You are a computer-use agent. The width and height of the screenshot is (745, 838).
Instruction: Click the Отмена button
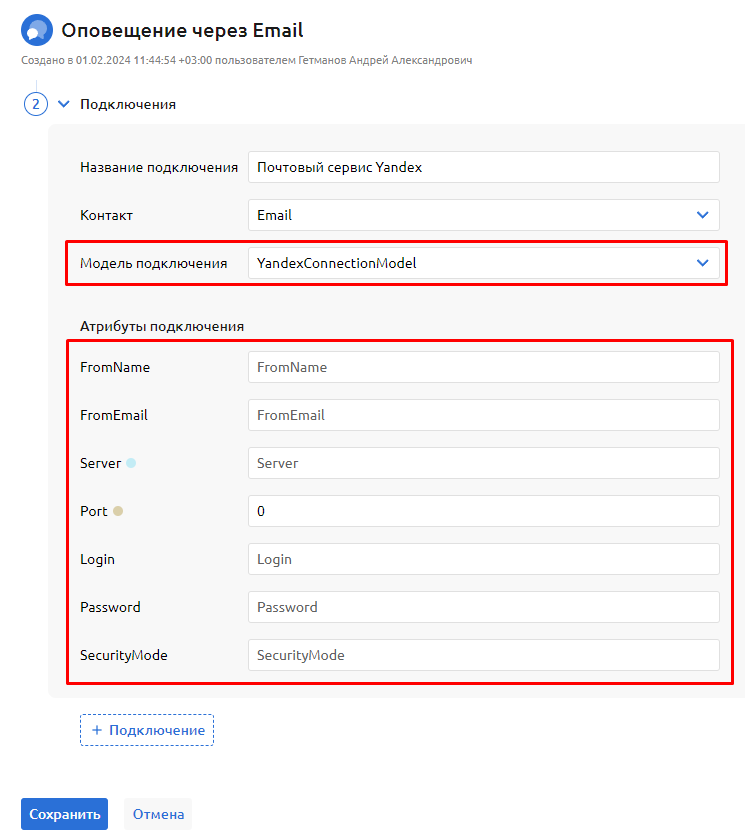tap(158, 814)
